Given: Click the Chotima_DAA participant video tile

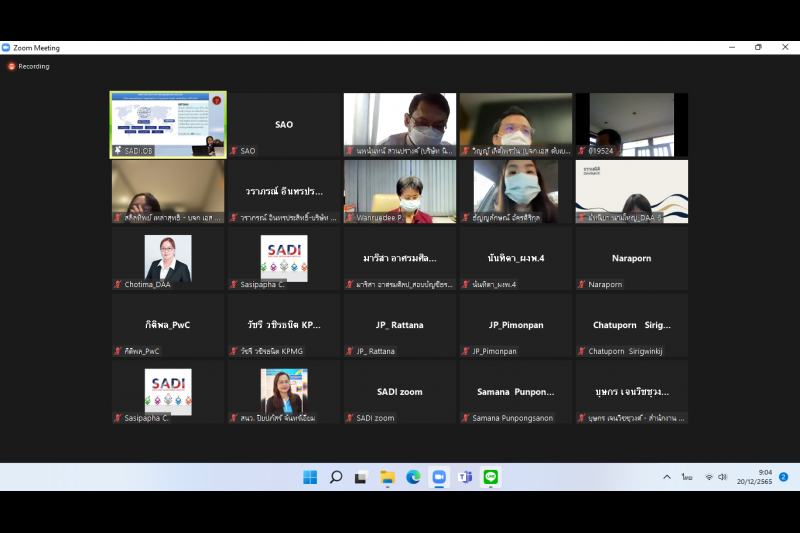Looking at the screenshot, I should coord(168,258).
